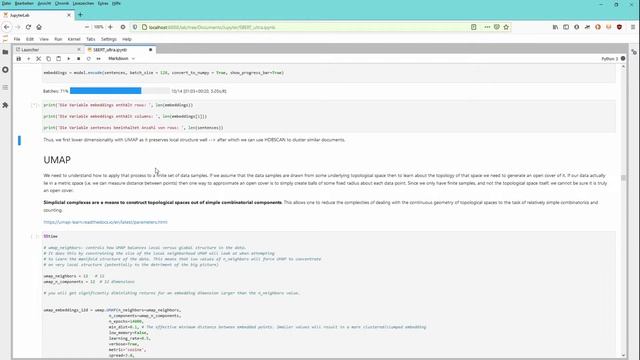The image size is (640, 360).
Task: Click the vertical notebook scrollbar thumb
Action: point(623,178)
